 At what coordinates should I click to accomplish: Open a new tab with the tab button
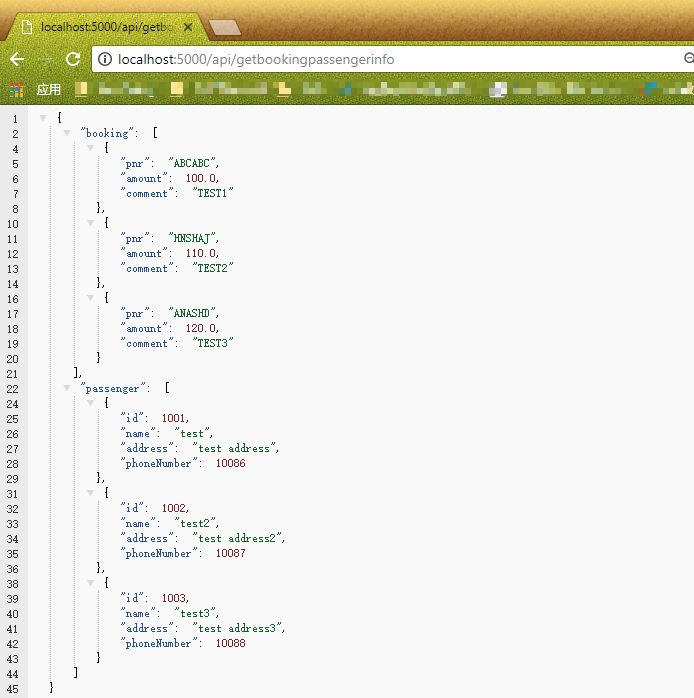pos(225,27)
